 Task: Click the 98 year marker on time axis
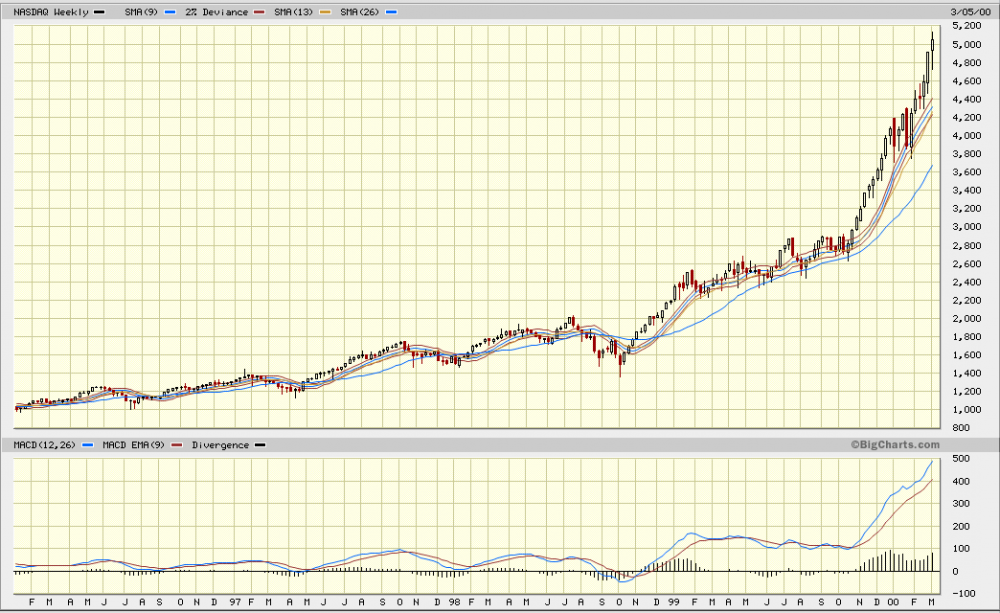click(454, 603)
